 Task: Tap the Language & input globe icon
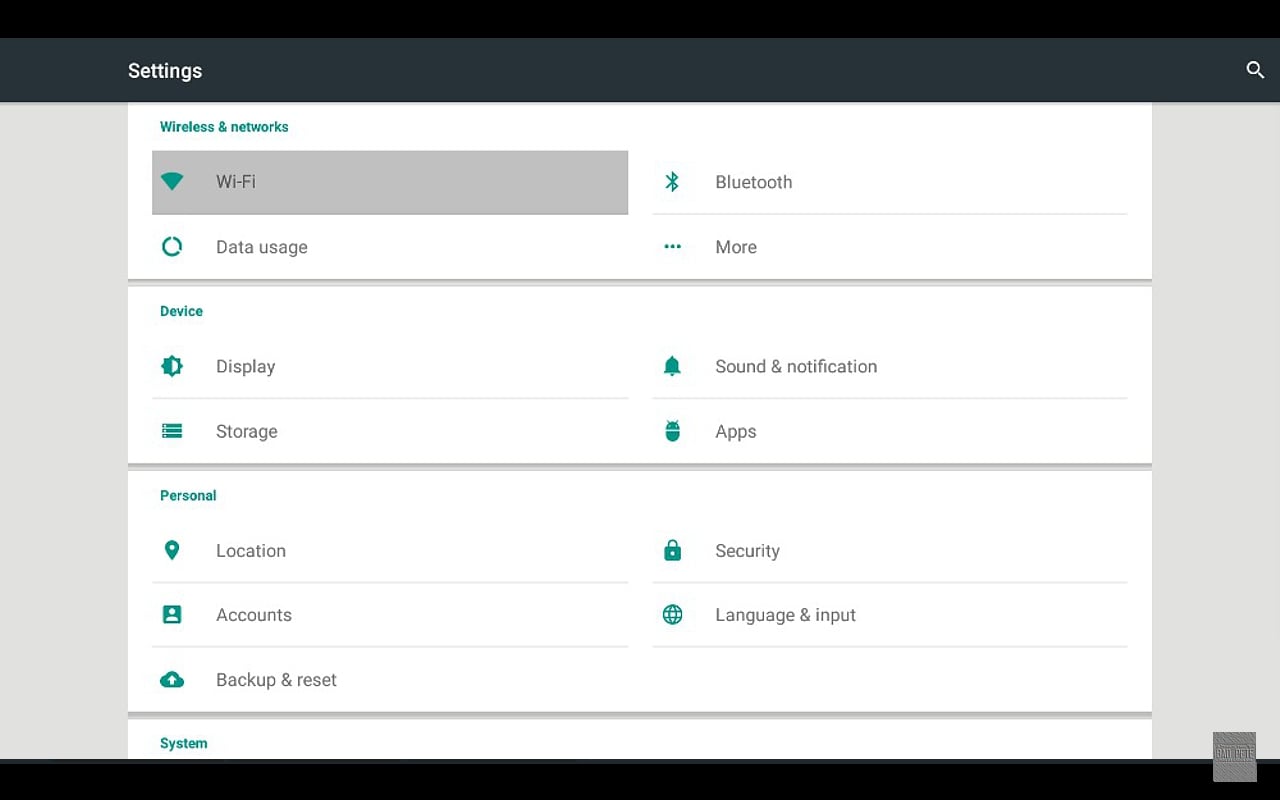click(x=672, y=615)
